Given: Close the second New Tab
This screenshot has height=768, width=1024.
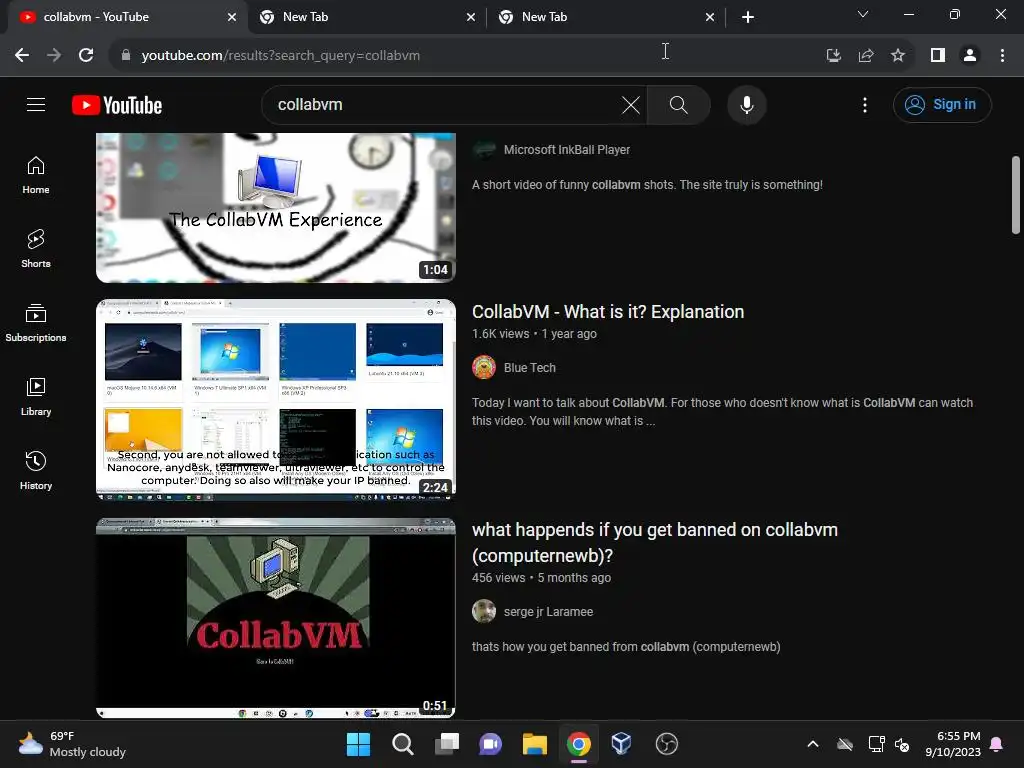Looking at the screenshot, I should pyautogui.click(x=471, y=17).
